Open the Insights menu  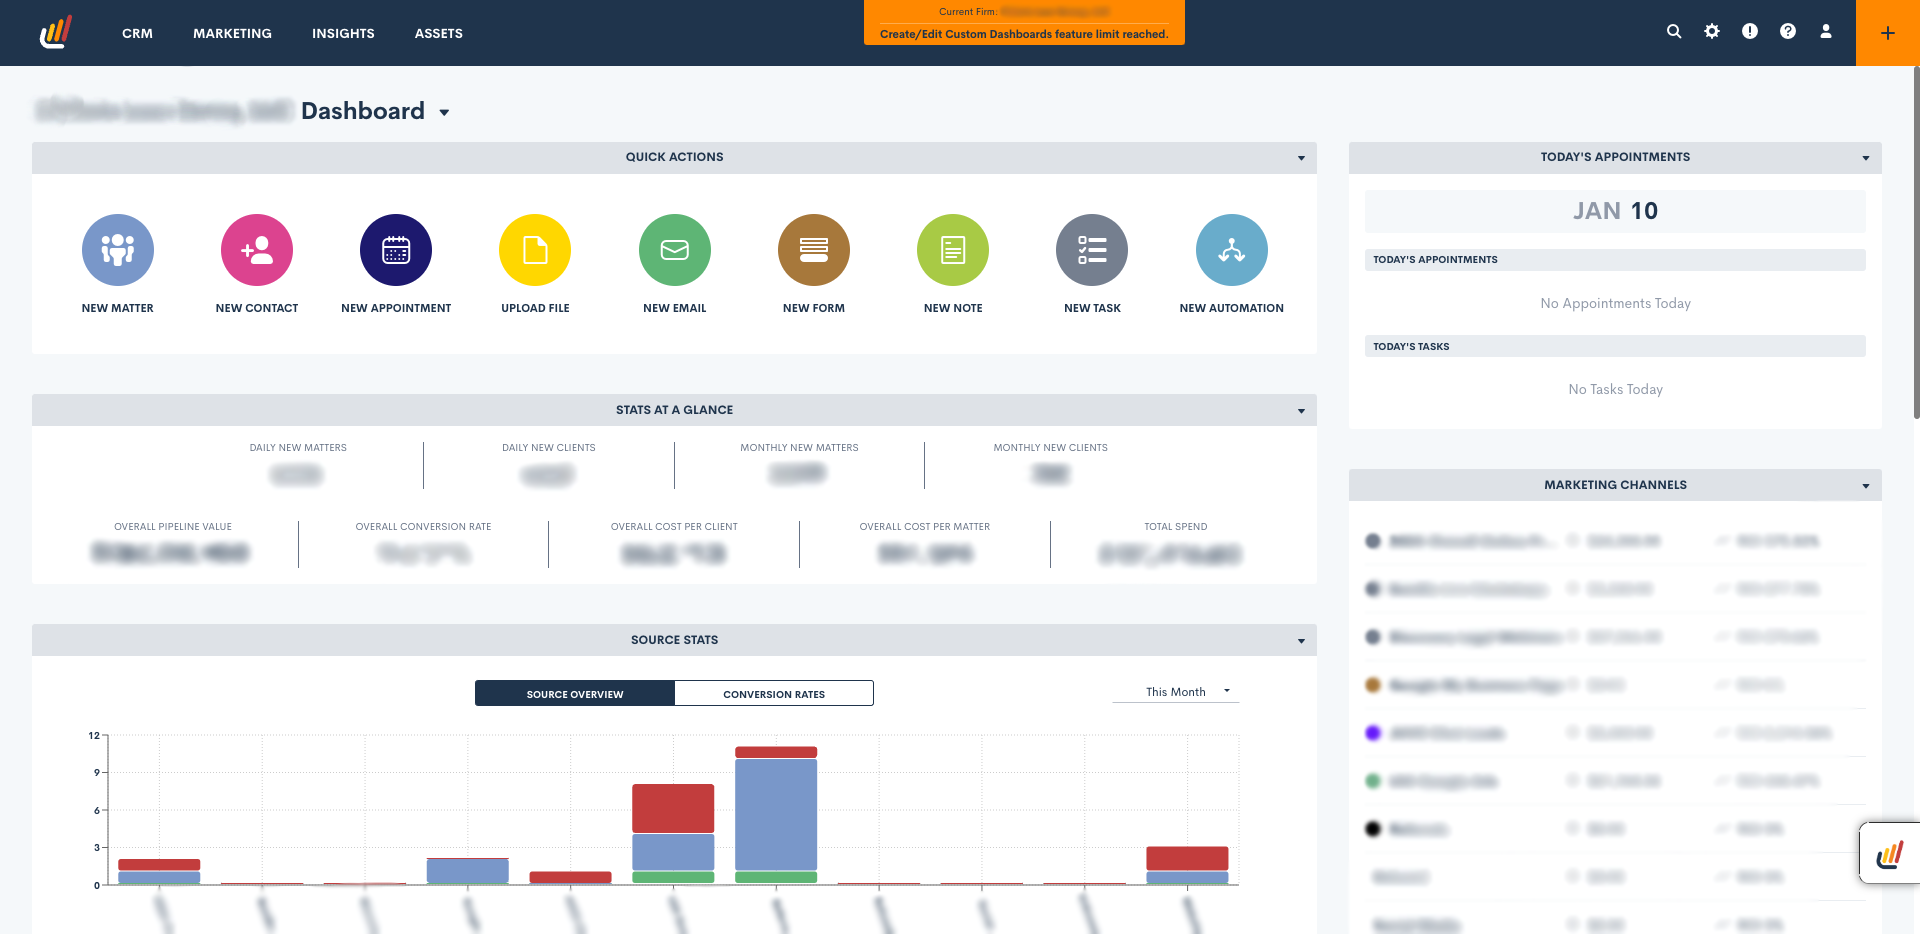click(x=343, y=33)
